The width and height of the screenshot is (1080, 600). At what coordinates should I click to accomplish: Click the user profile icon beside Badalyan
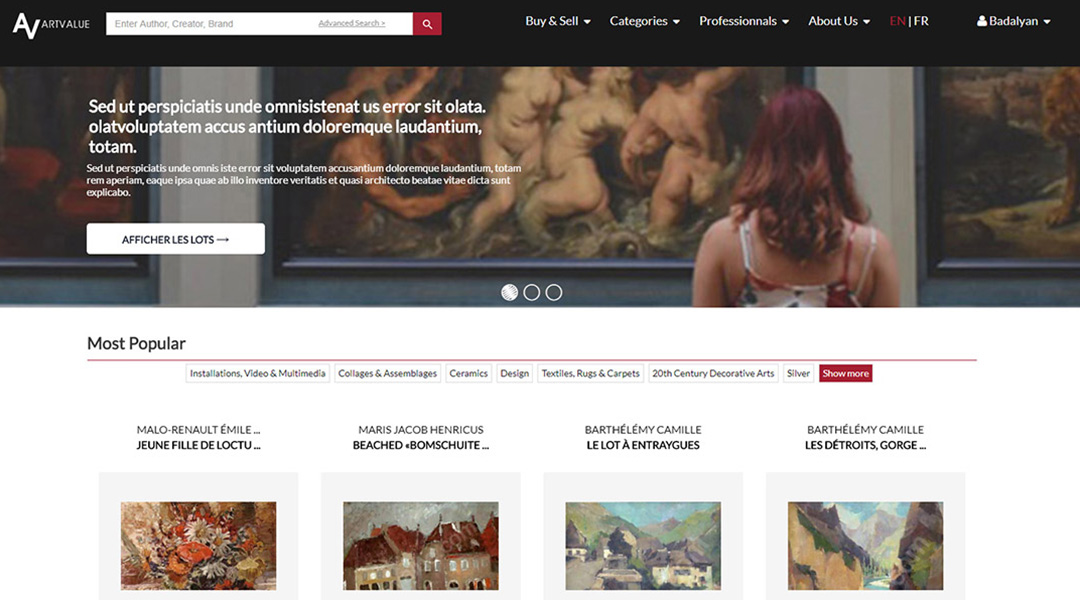click(981, 21)
